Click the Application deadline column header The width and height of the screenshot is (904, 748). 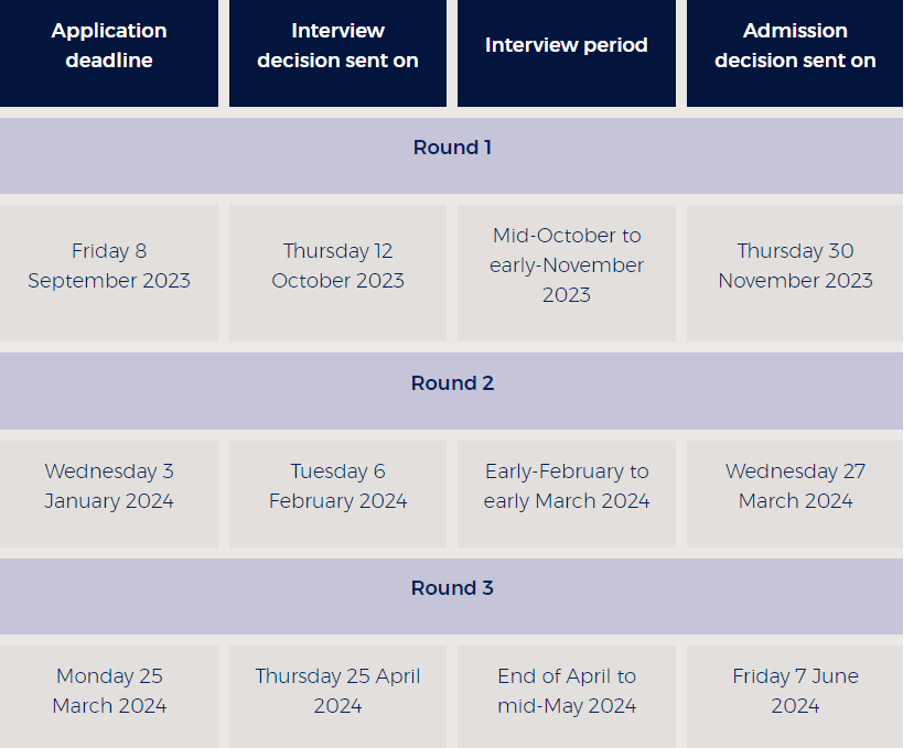(109, 46)
